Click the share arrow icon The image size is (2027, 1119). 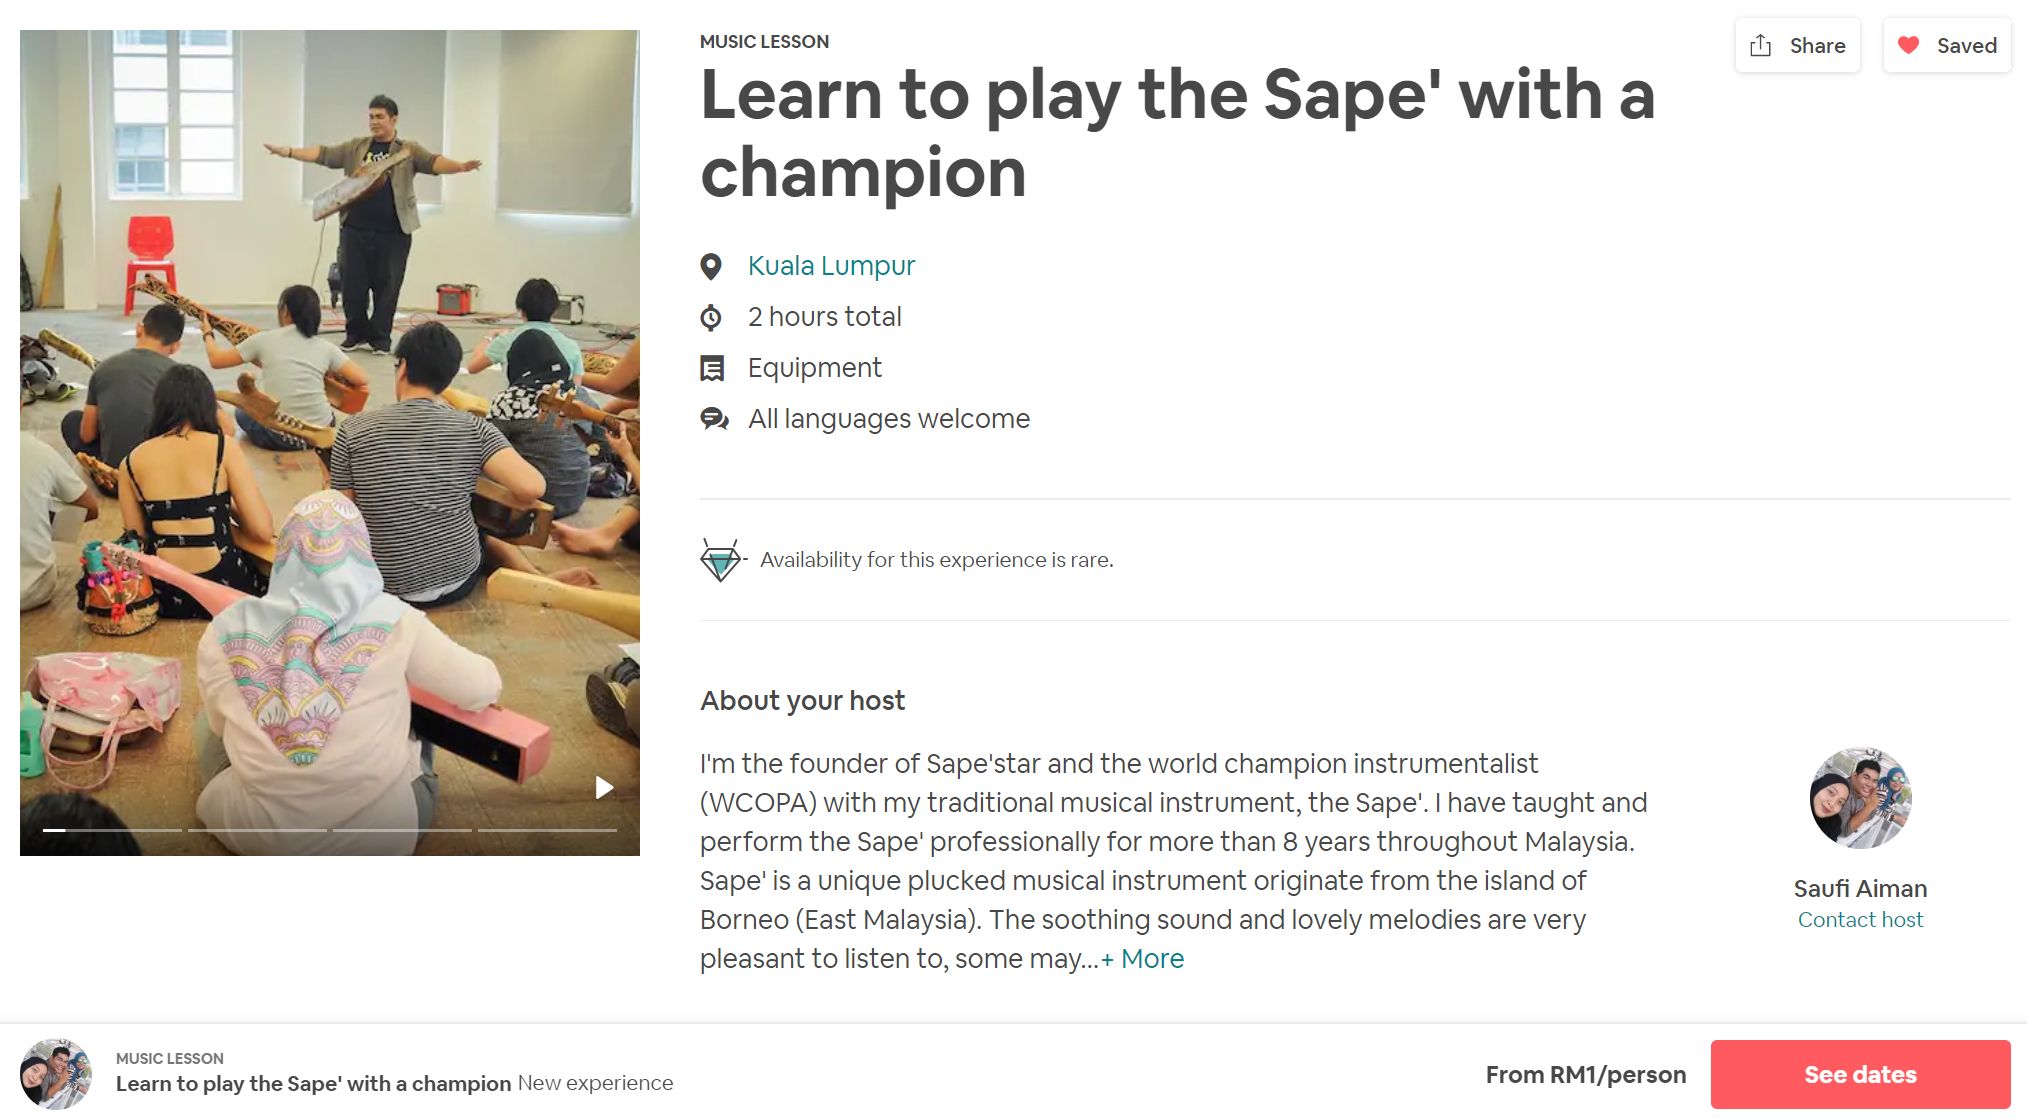(x=1761, y=45)
